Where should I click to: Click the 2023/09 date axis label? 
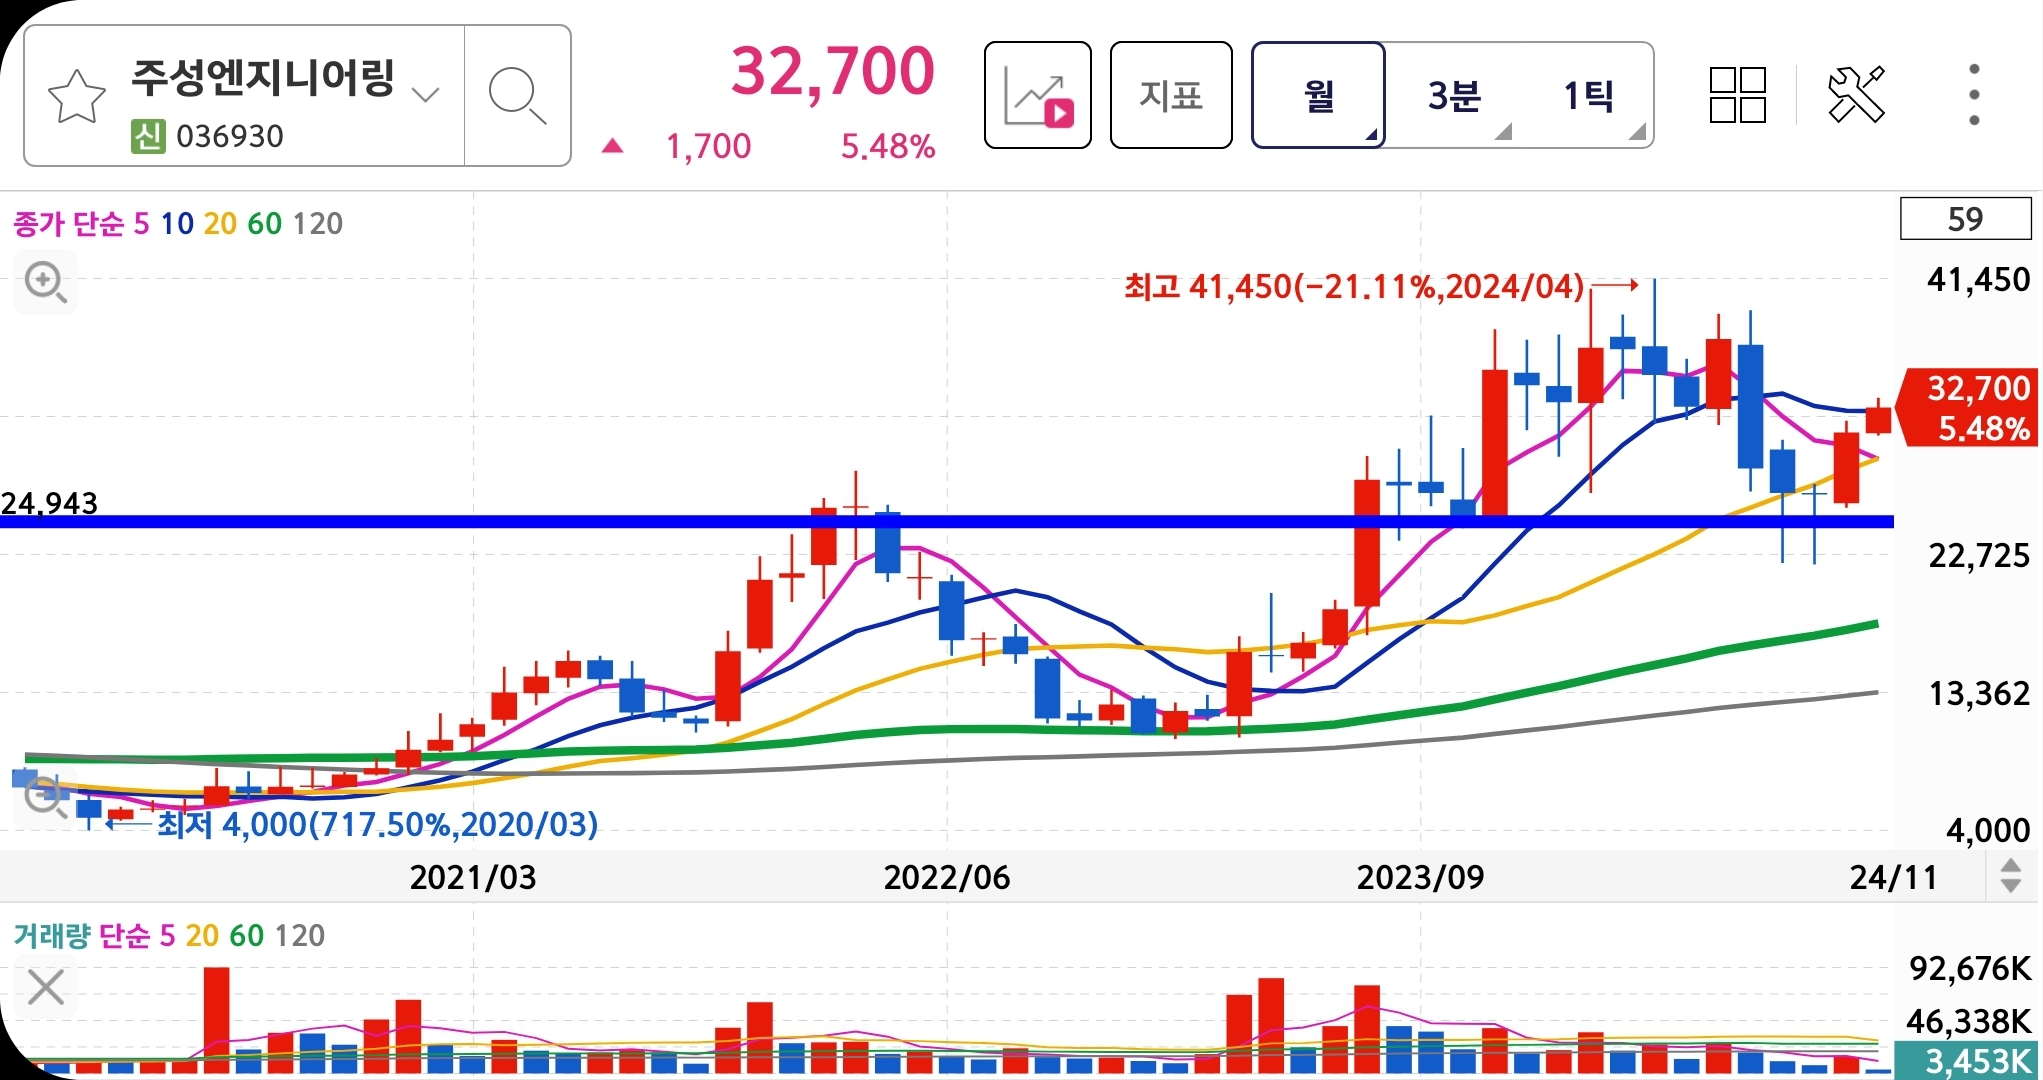(1420, 877)
